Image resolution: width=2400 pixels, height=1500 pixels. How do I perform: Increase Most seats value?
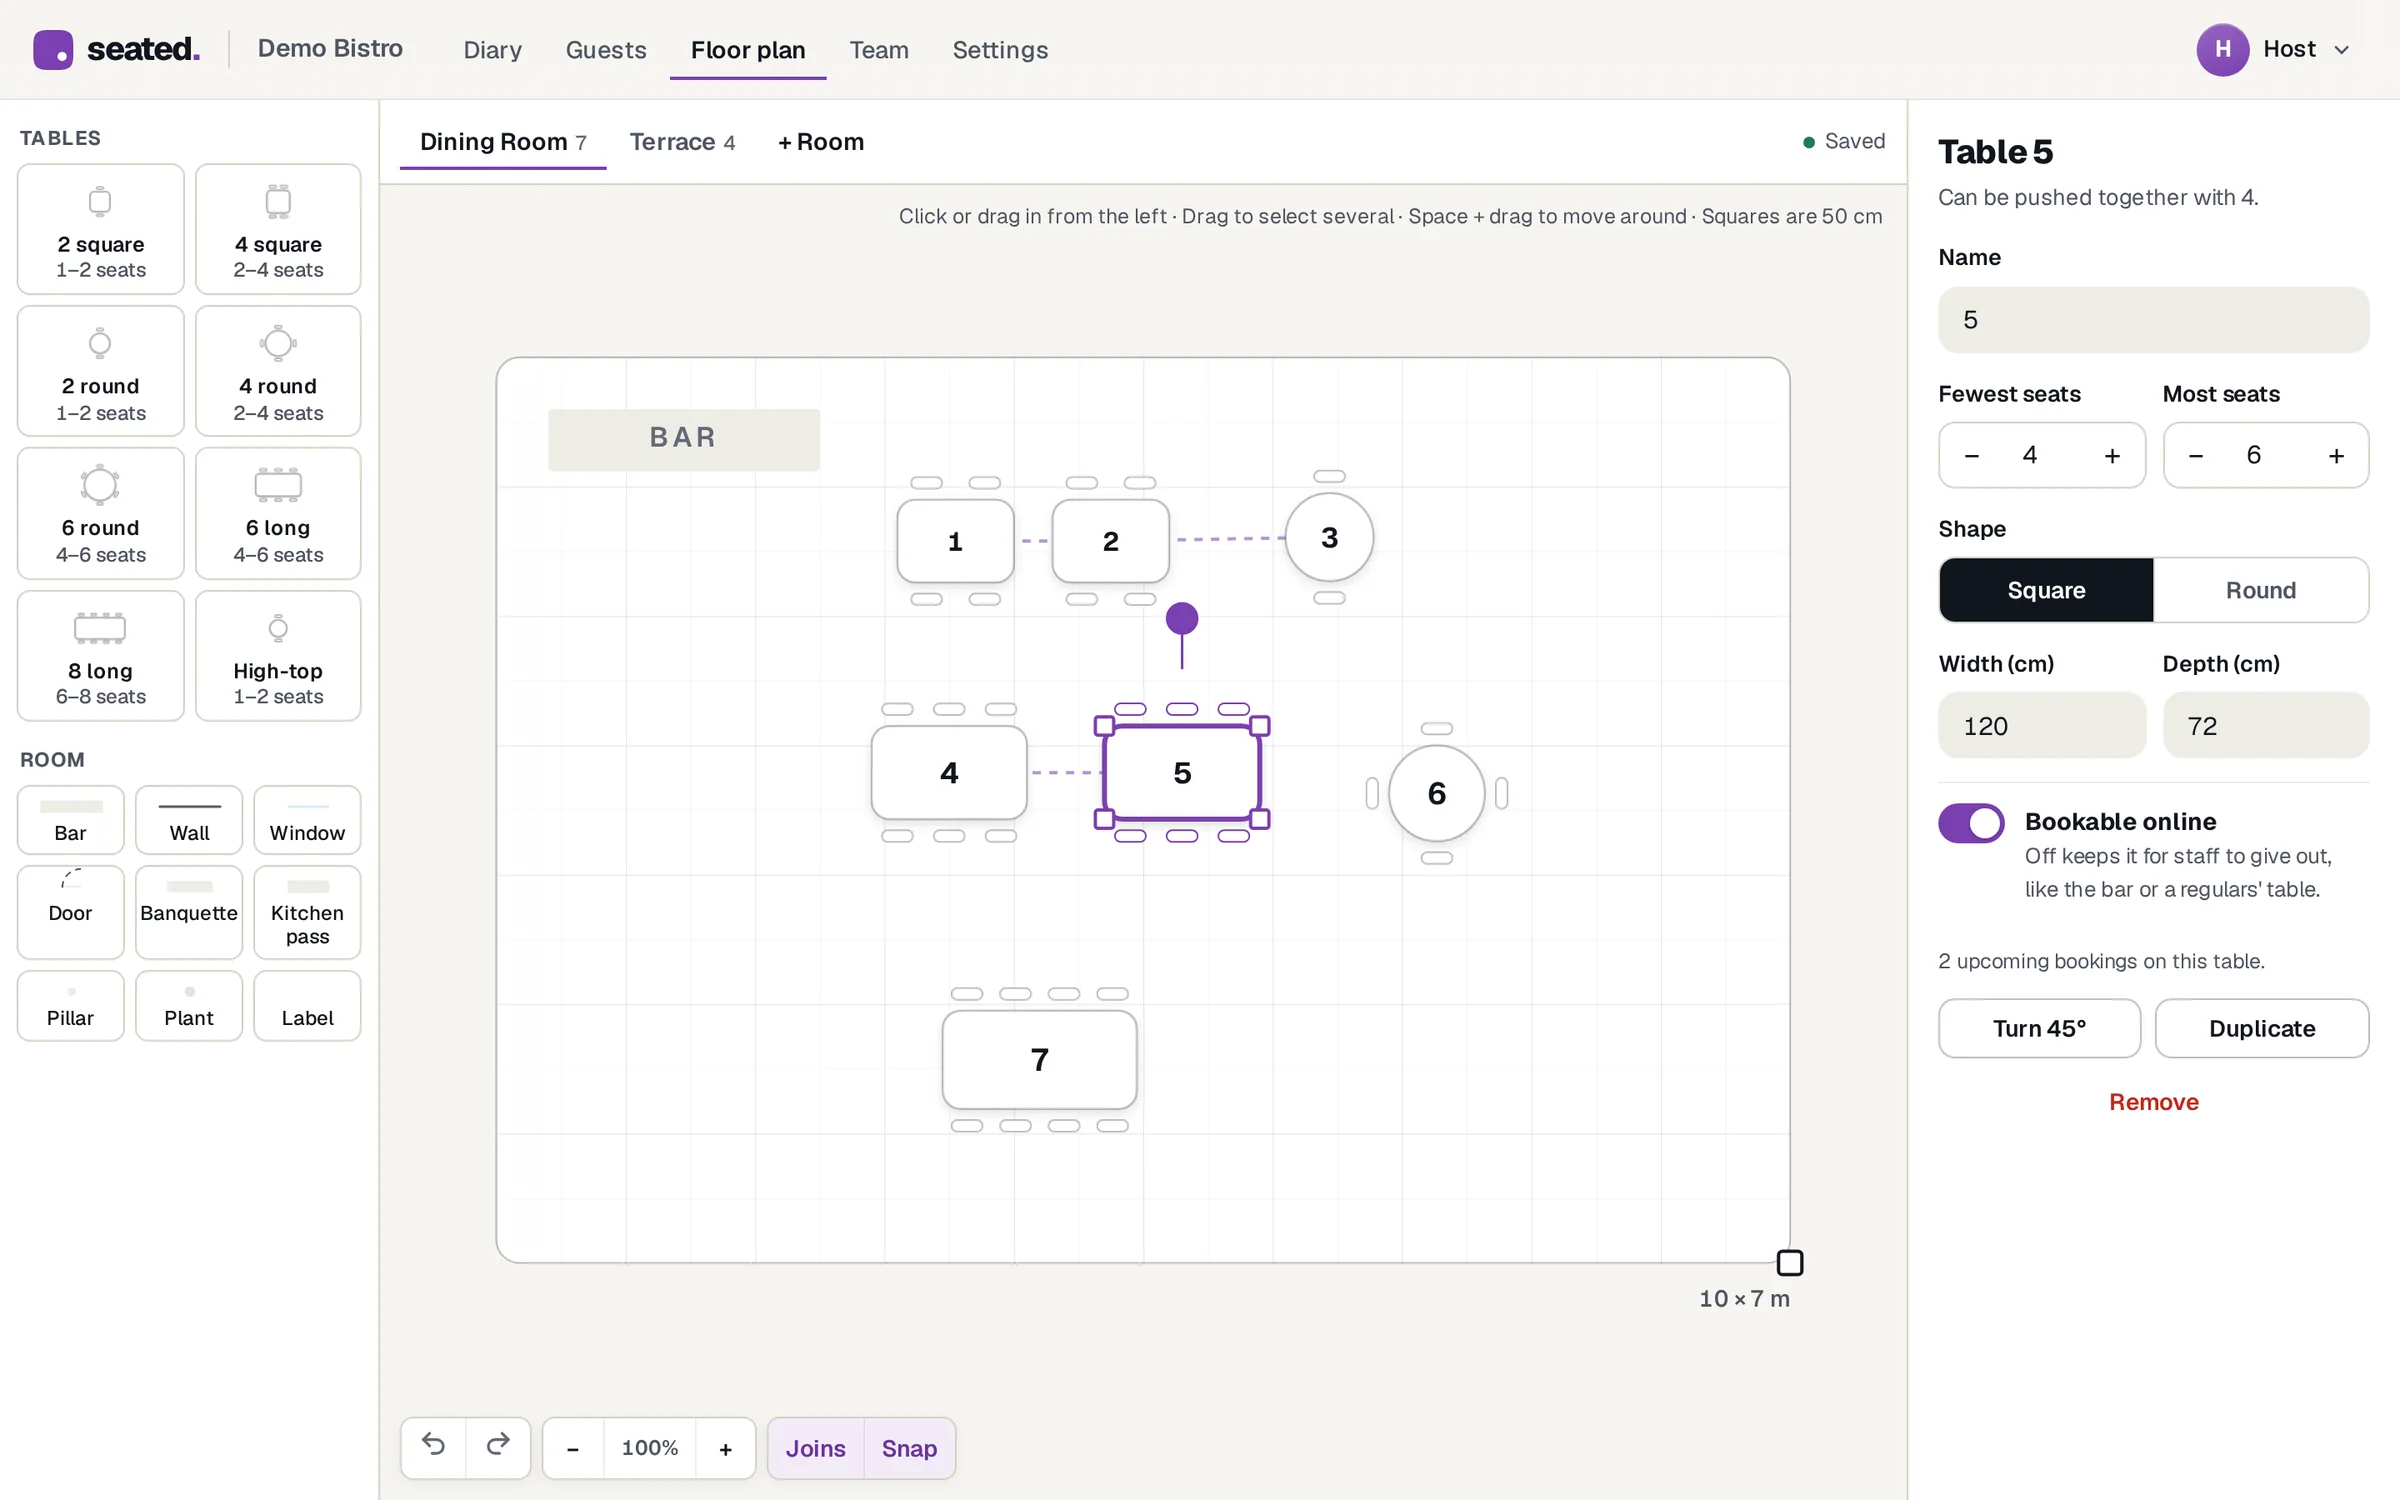(x=2336, y=456)
